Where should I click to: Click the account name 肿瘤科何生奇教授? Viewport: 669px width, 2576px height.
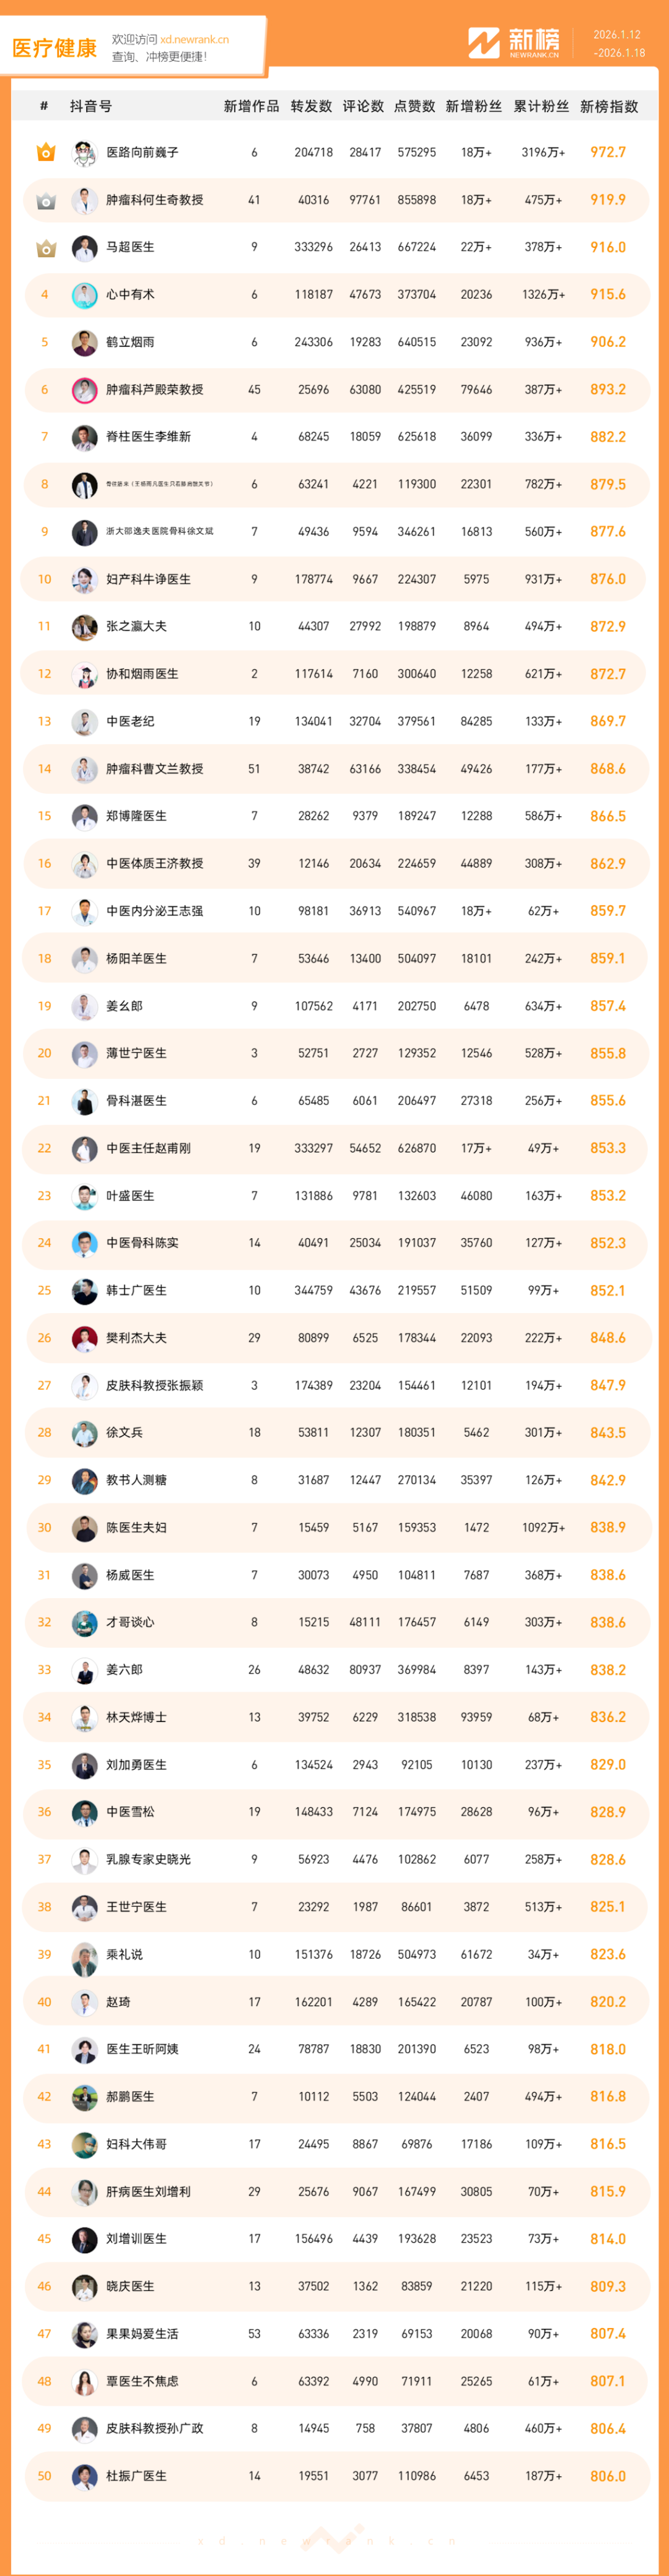pos(154,200)
